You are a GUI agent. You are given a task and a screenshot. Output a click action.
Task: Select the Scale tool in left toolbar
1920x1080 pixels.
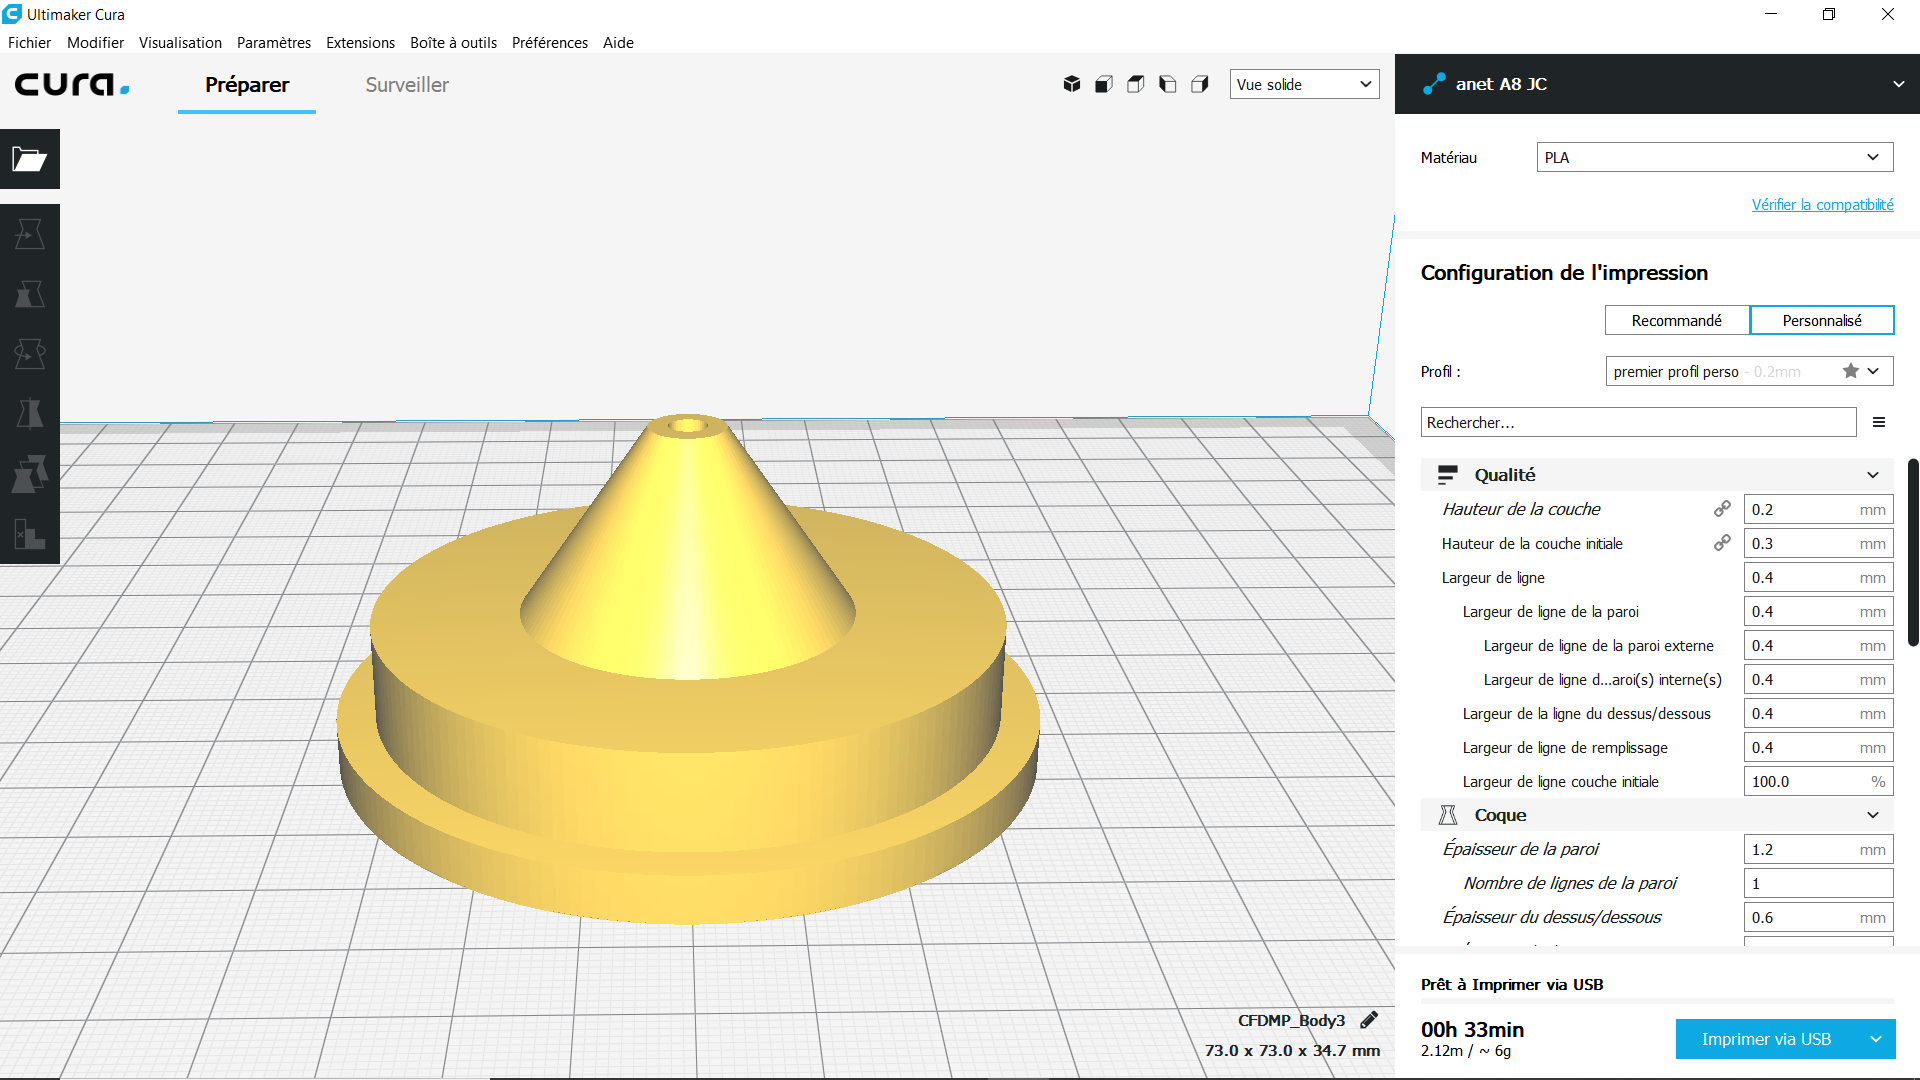(30, 295)
